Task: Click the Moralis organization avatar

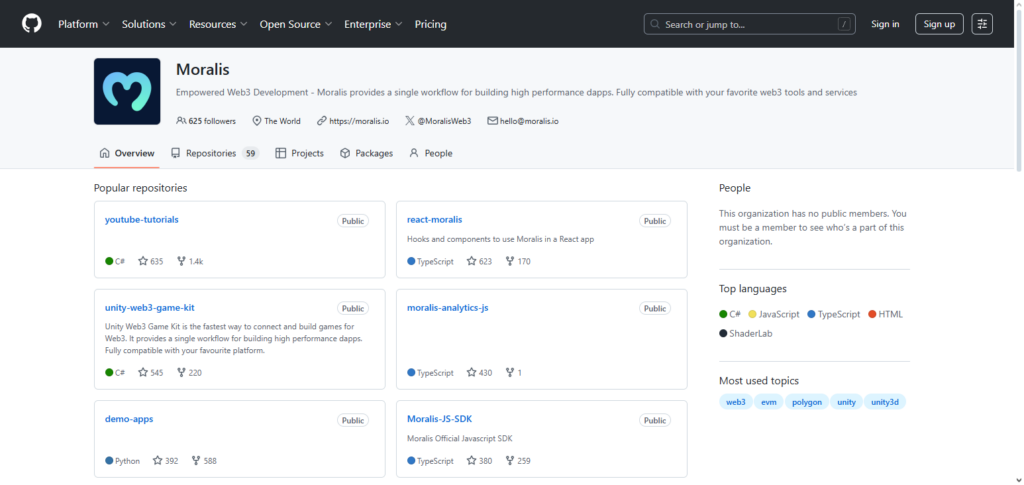Action: [x=127, y=91]
